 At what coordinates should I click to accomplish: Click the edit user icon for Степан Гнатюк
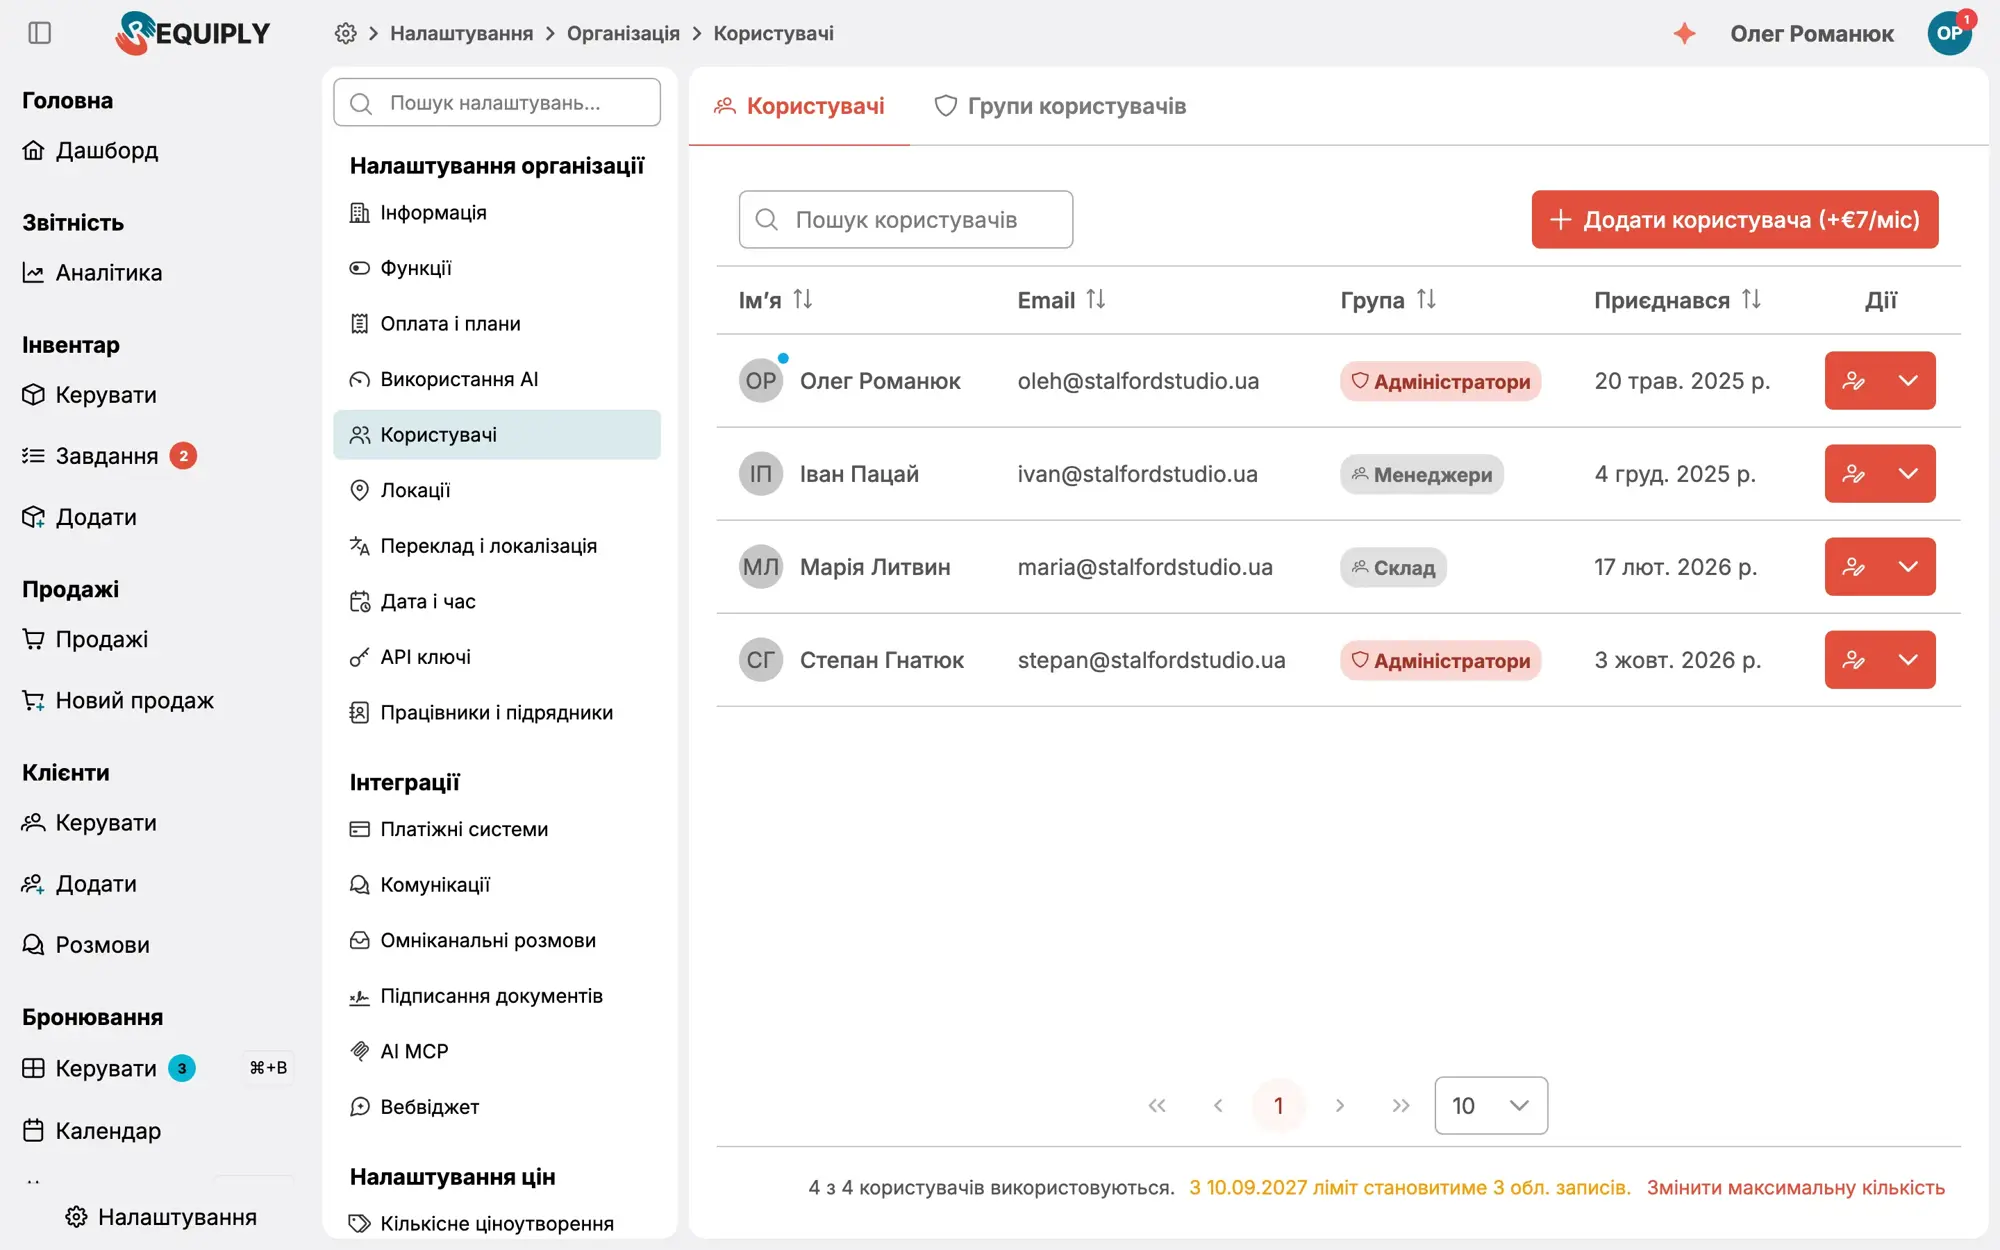[x=1853, y=660]
